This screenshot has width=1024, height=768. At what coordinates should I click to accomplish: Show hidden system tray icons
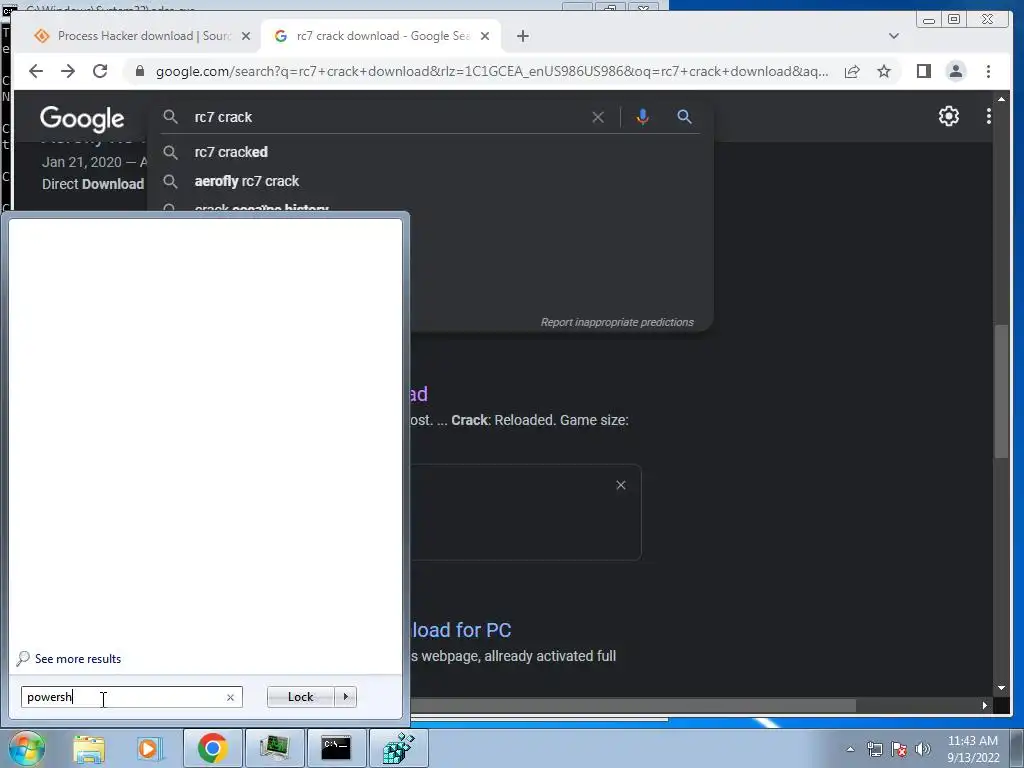pyautogui.click(x=850, y=749)
